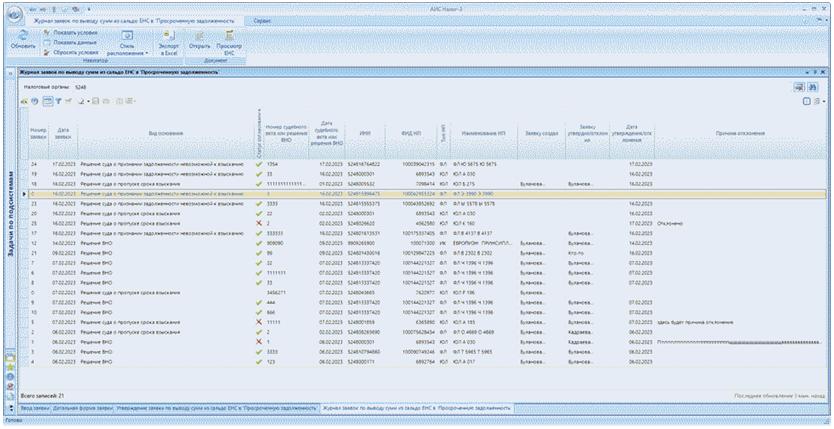Open Детальная форма заявки bottom tab
834x429 pixels.
(83, 408)
